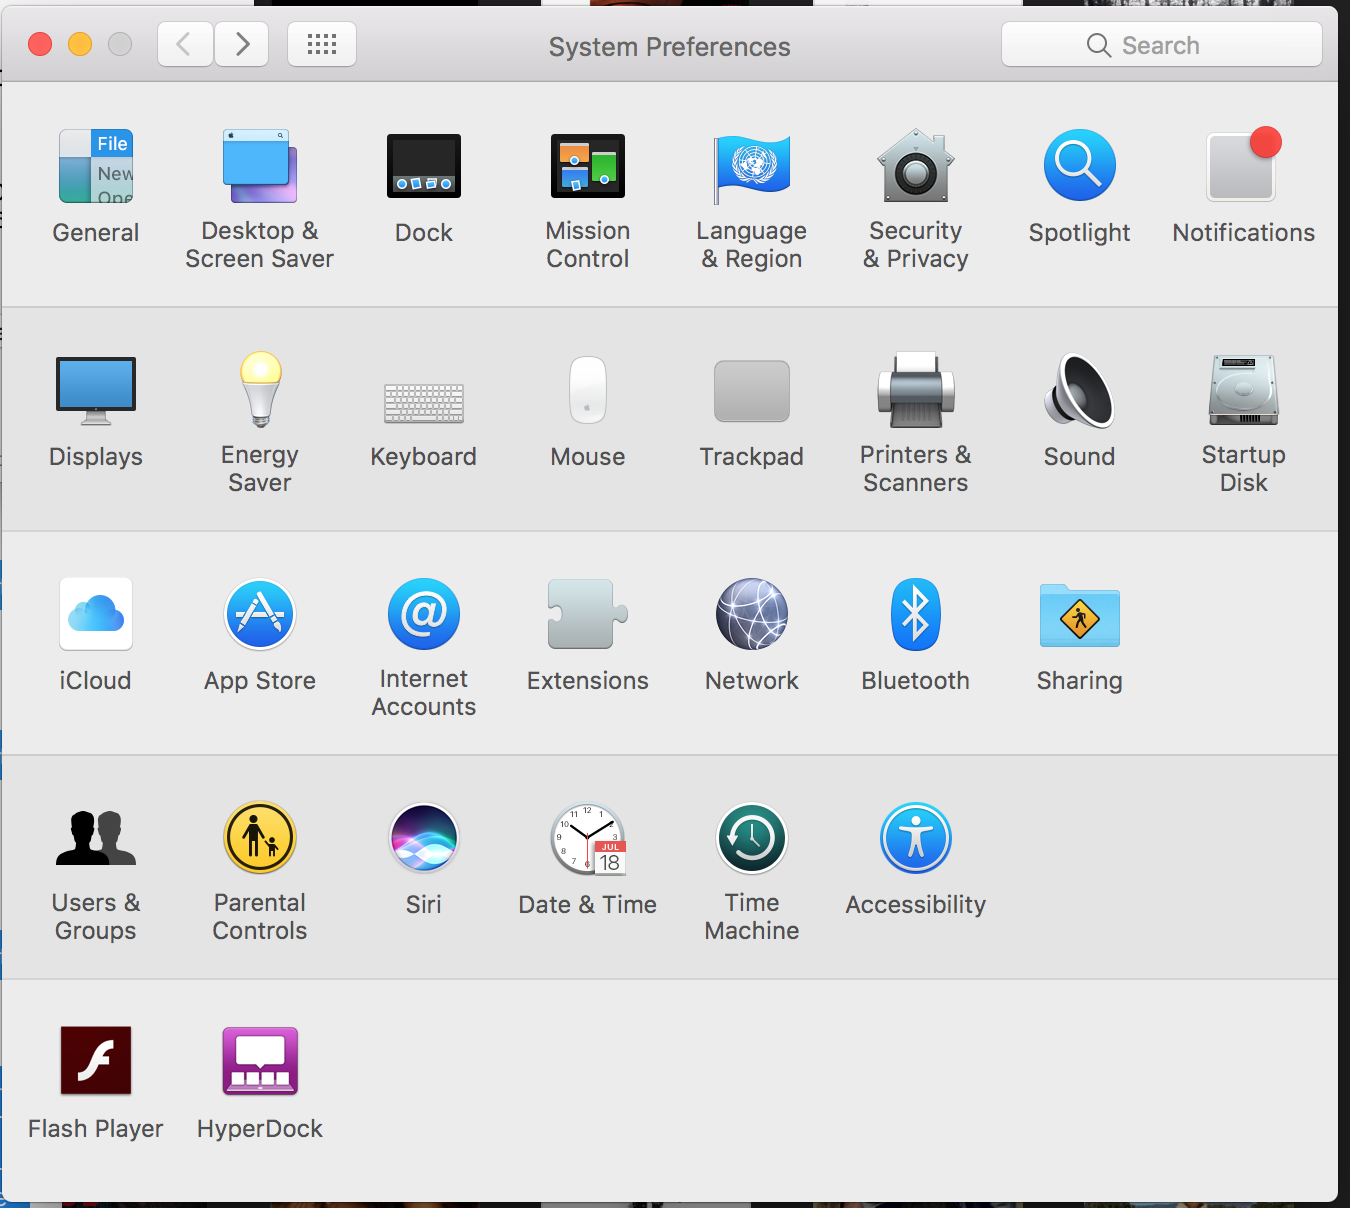Screen dimensions: 1350x1208
Task: Click the Forward navigation arrow
Action: 241,44
